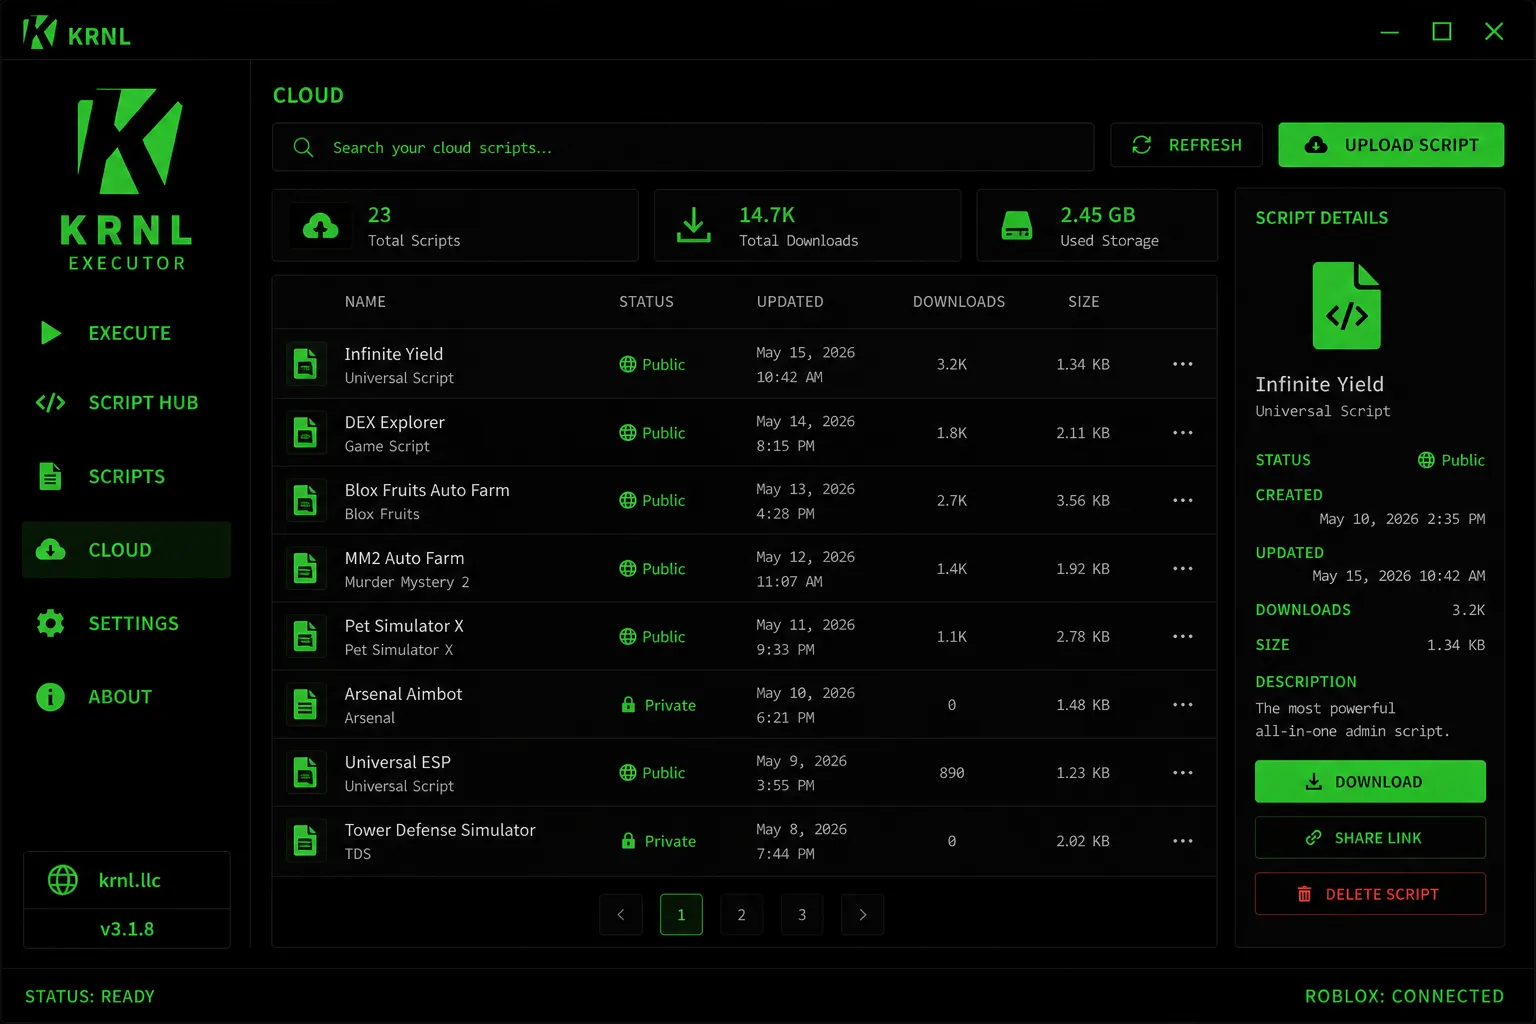
Task: Open options menu for Blox Fruits Auto Farm
Action: pos(1183,500)
